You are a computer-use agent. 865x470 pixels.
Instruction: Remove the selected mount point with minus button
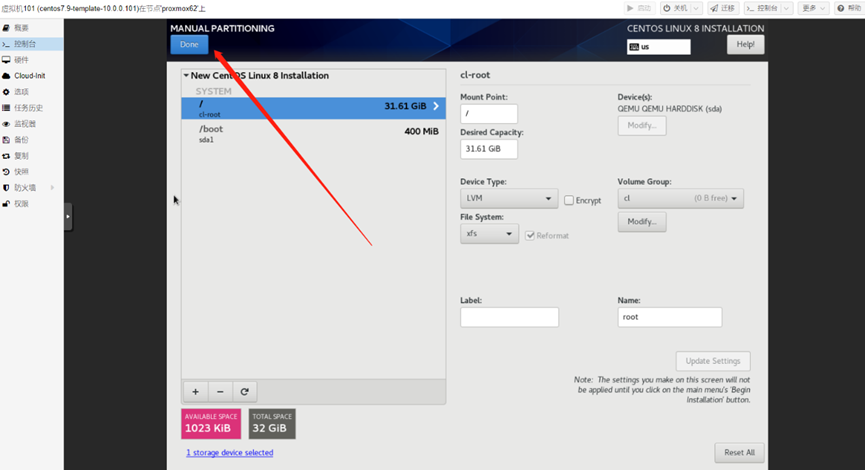point(220,392)
